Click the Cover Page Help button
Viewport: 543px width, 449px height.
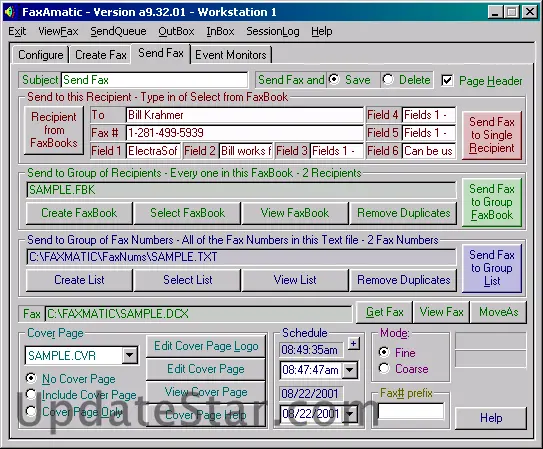pos(206,415)
